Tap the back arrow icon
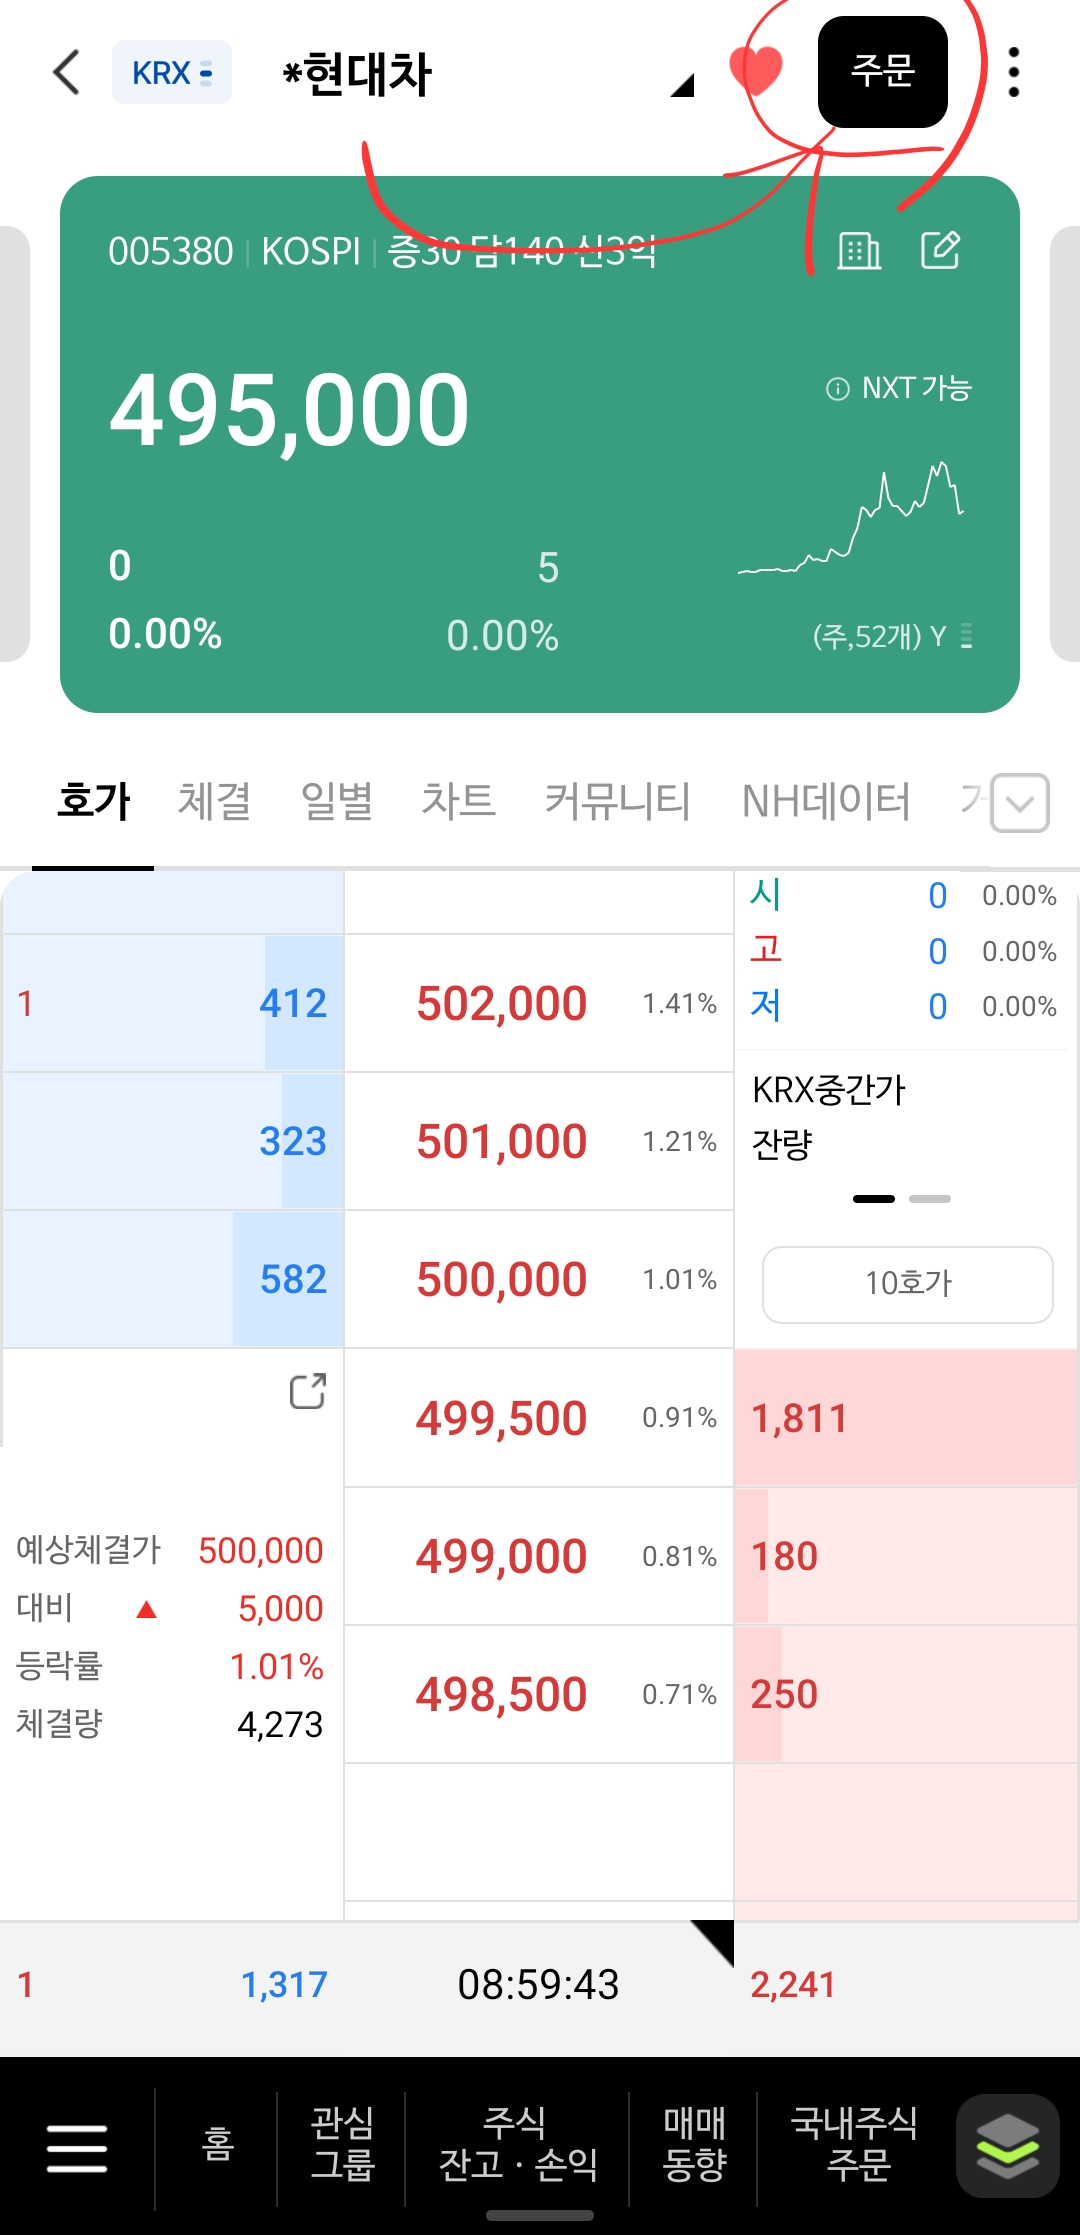Image resolution: width=1080 pixels, height=2235 pixels. click(66, 72)
